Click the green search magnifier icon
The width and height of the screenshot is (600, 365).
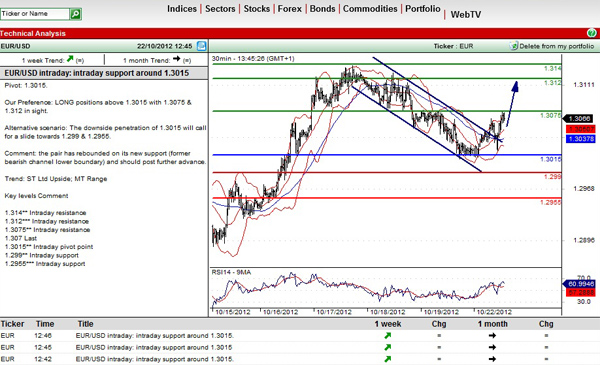(x=75, y=14)
